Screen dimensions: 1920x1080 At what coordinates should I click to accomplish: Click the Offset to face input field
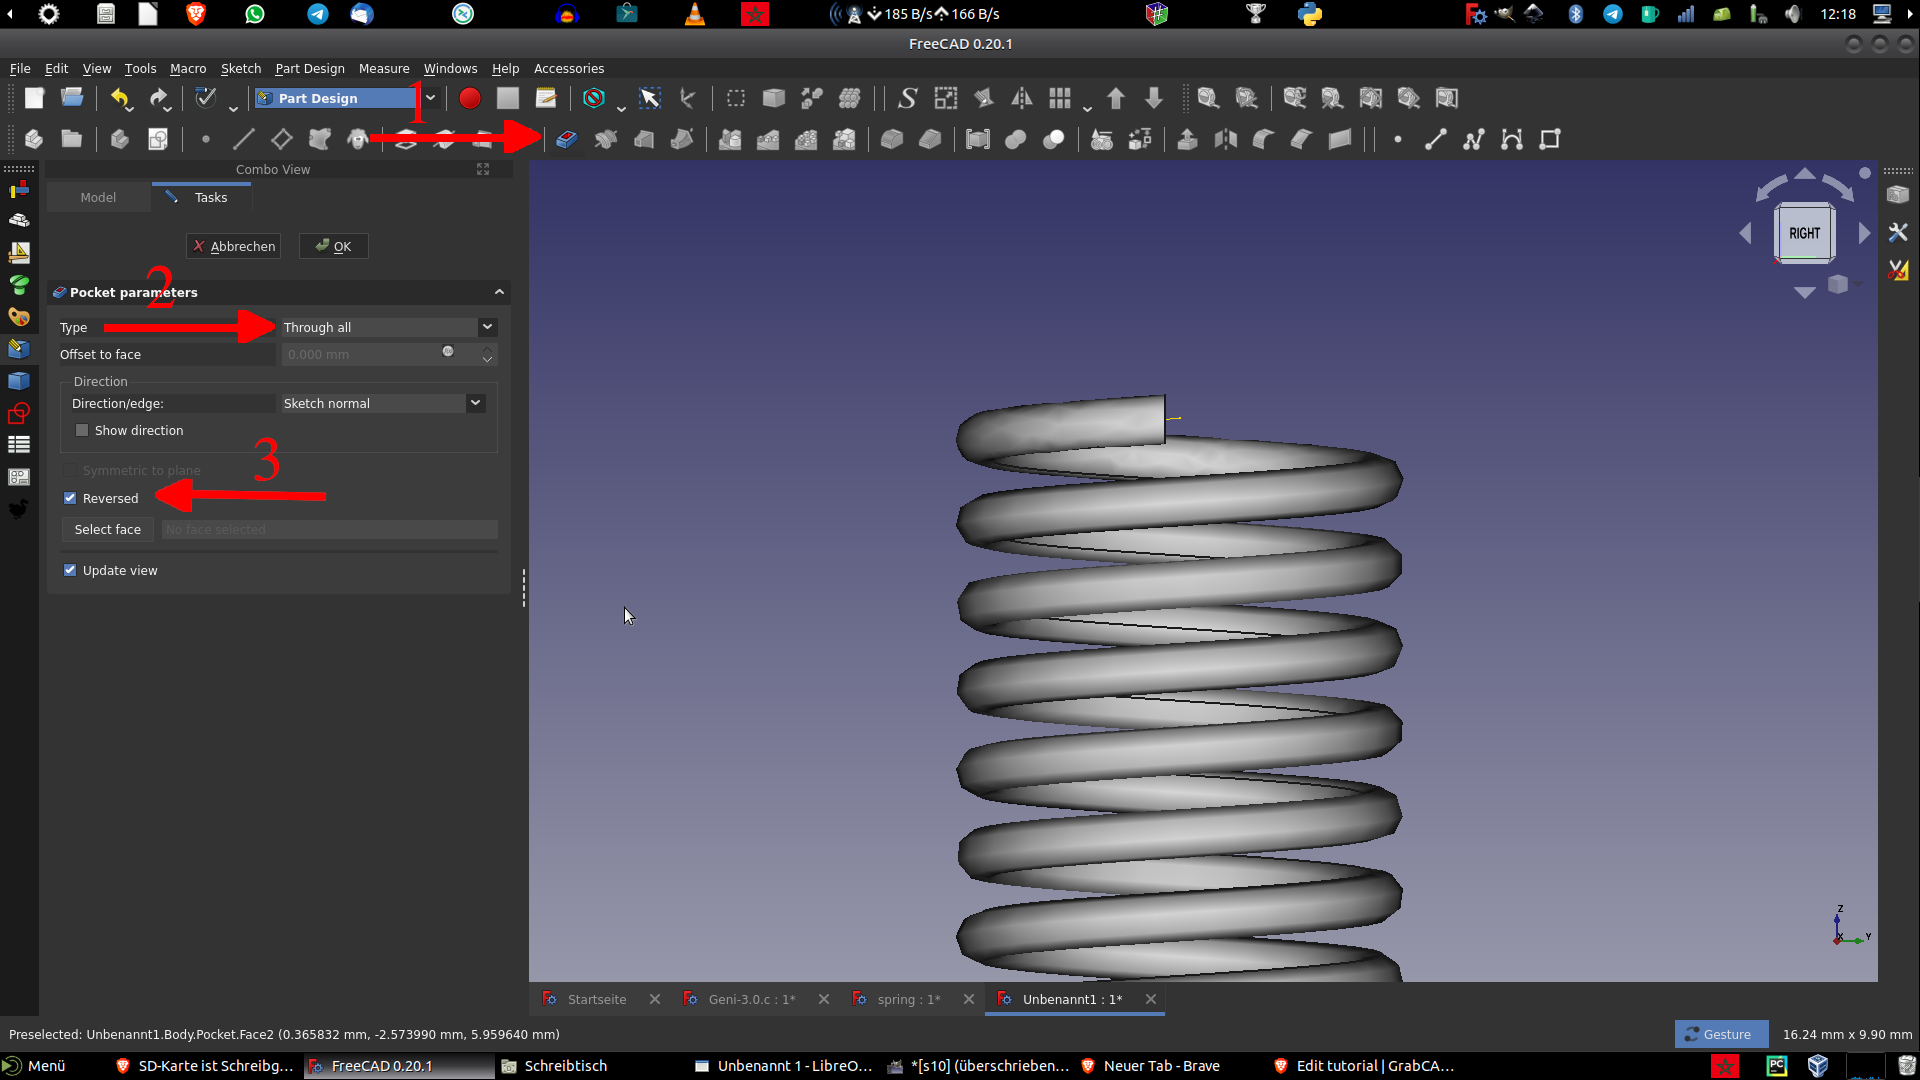click(389, 354)
